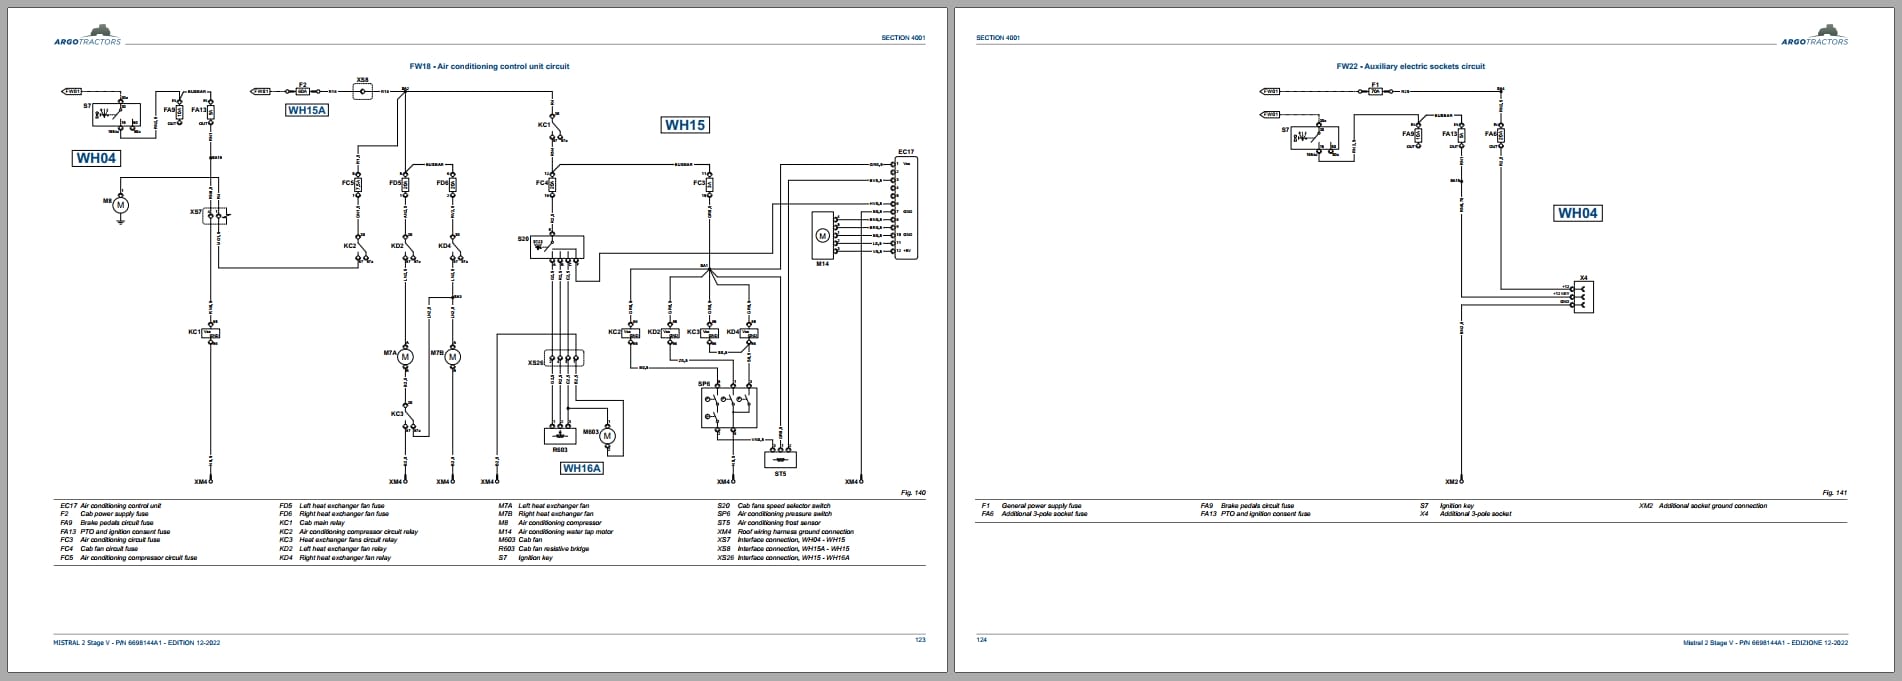
Task: Click the WH15 harness label box
Action: coord(685,125)
